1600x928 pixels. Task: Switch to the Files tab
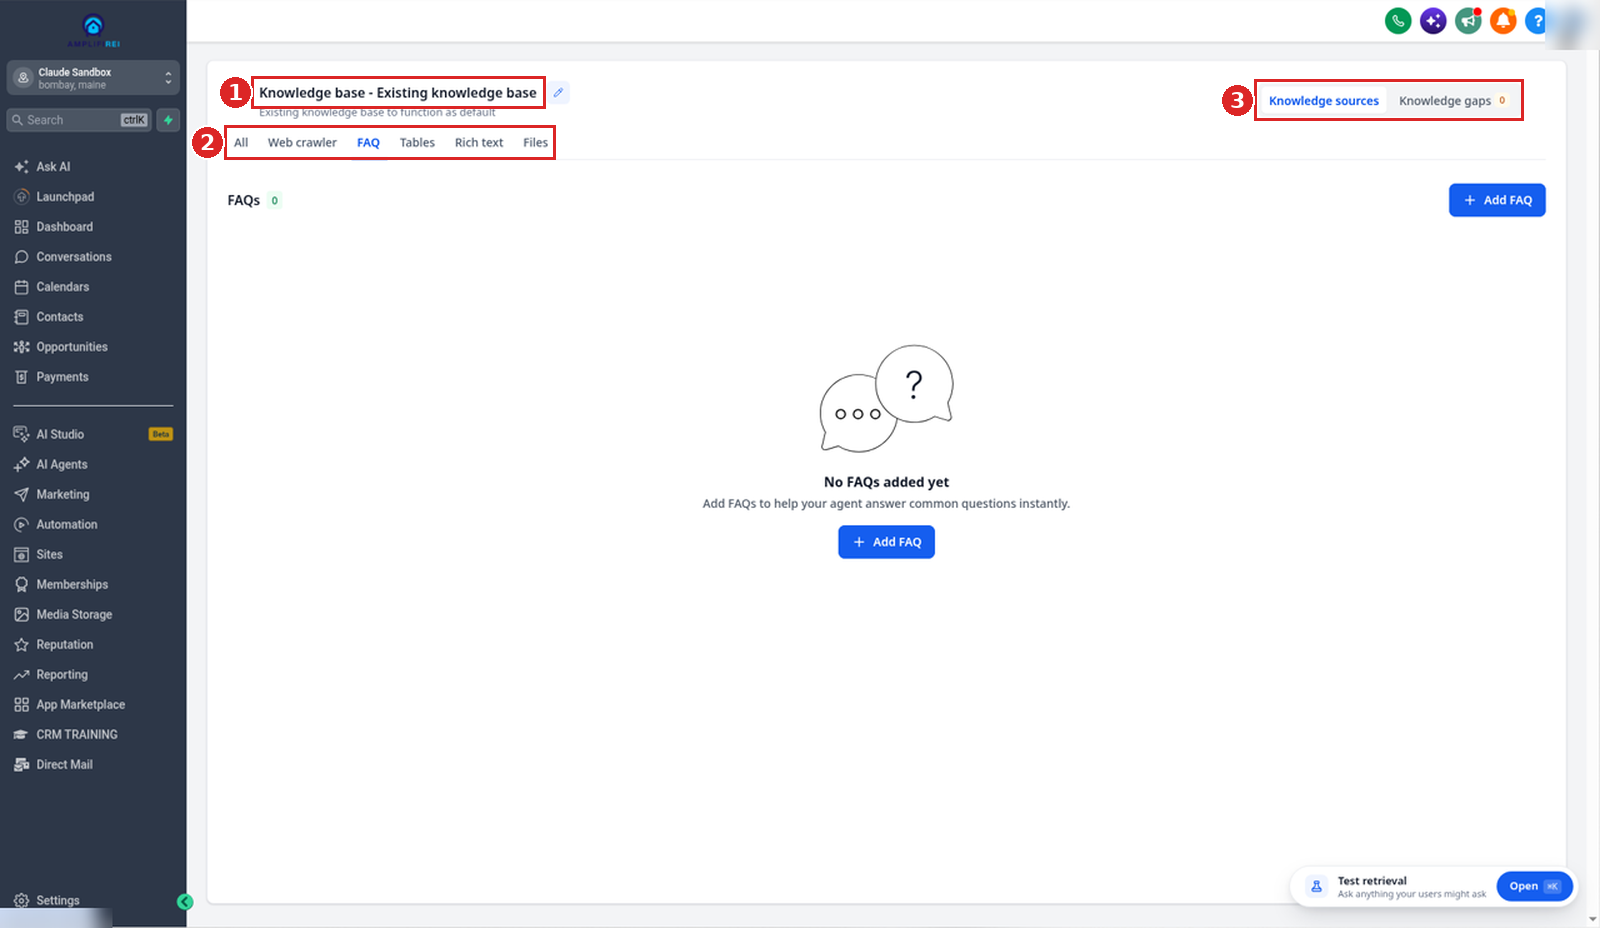click(535, 143)
